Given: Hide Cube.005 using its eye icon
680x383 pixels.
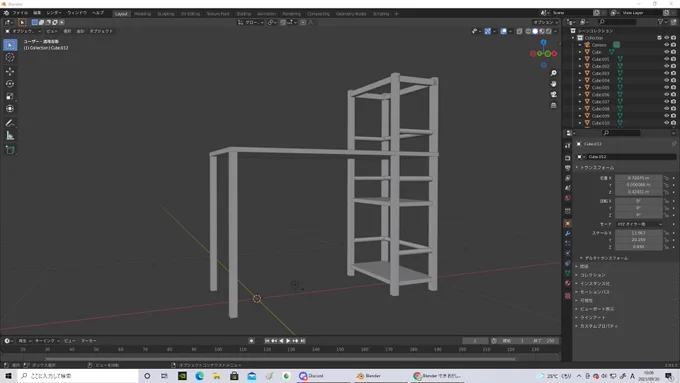Looking at the screenshot, I should [667, 87].
